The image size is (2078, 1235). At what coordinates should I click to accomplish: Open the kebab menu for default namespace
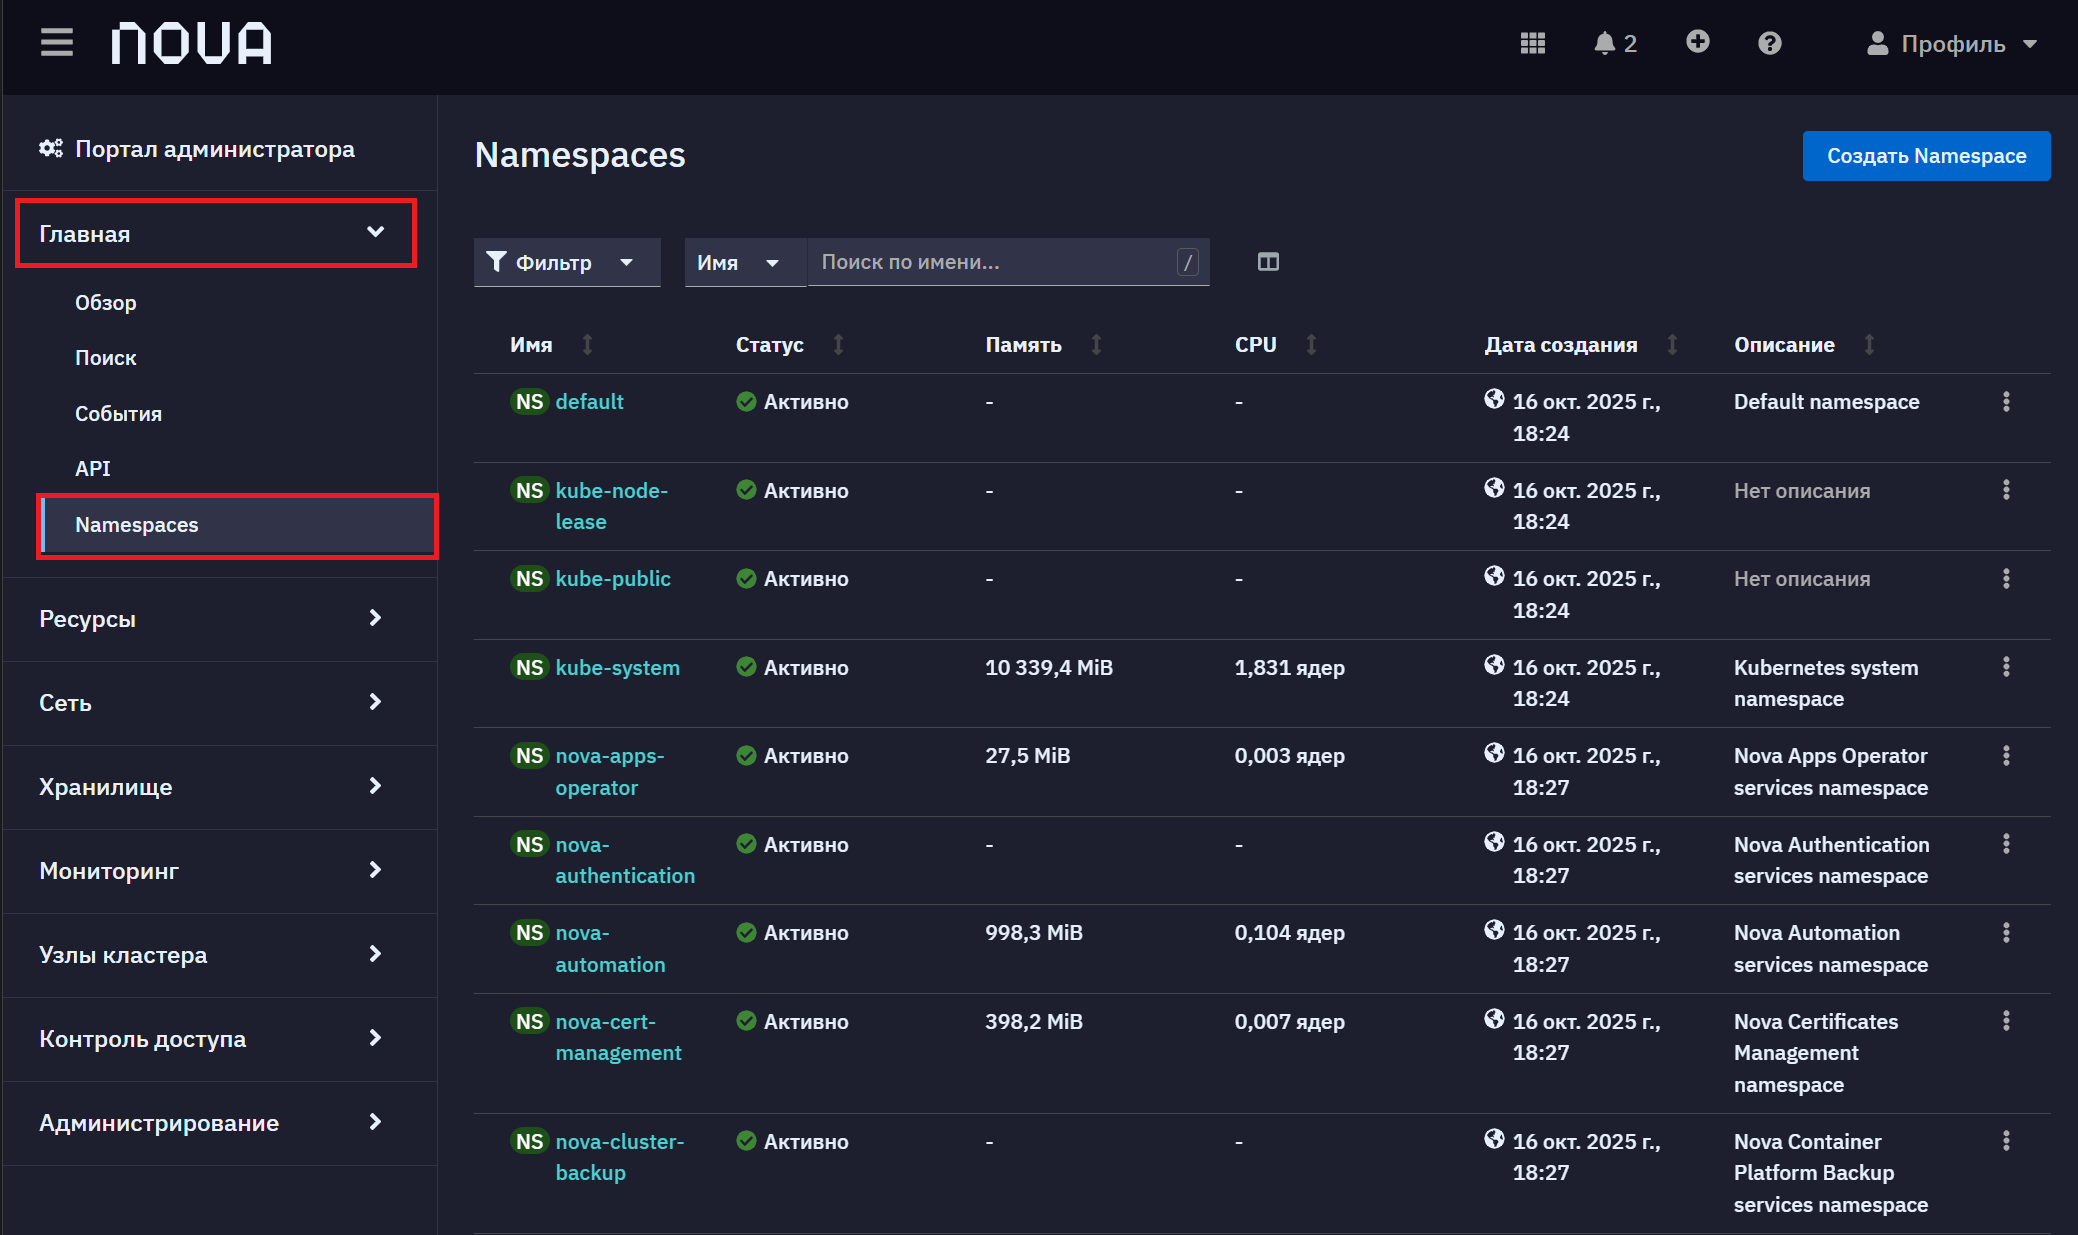coord(2006,402)
